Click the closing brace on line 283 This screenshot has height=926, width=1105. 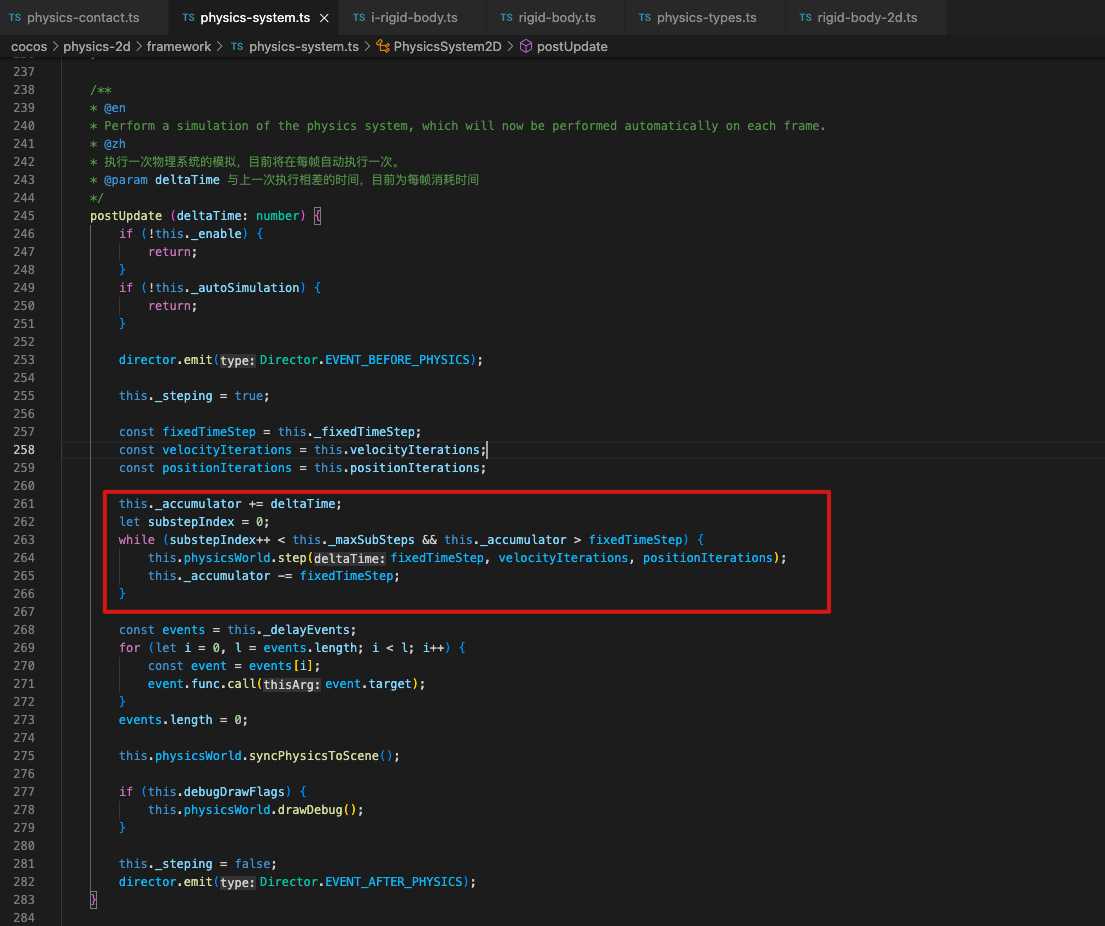[94, 900]
